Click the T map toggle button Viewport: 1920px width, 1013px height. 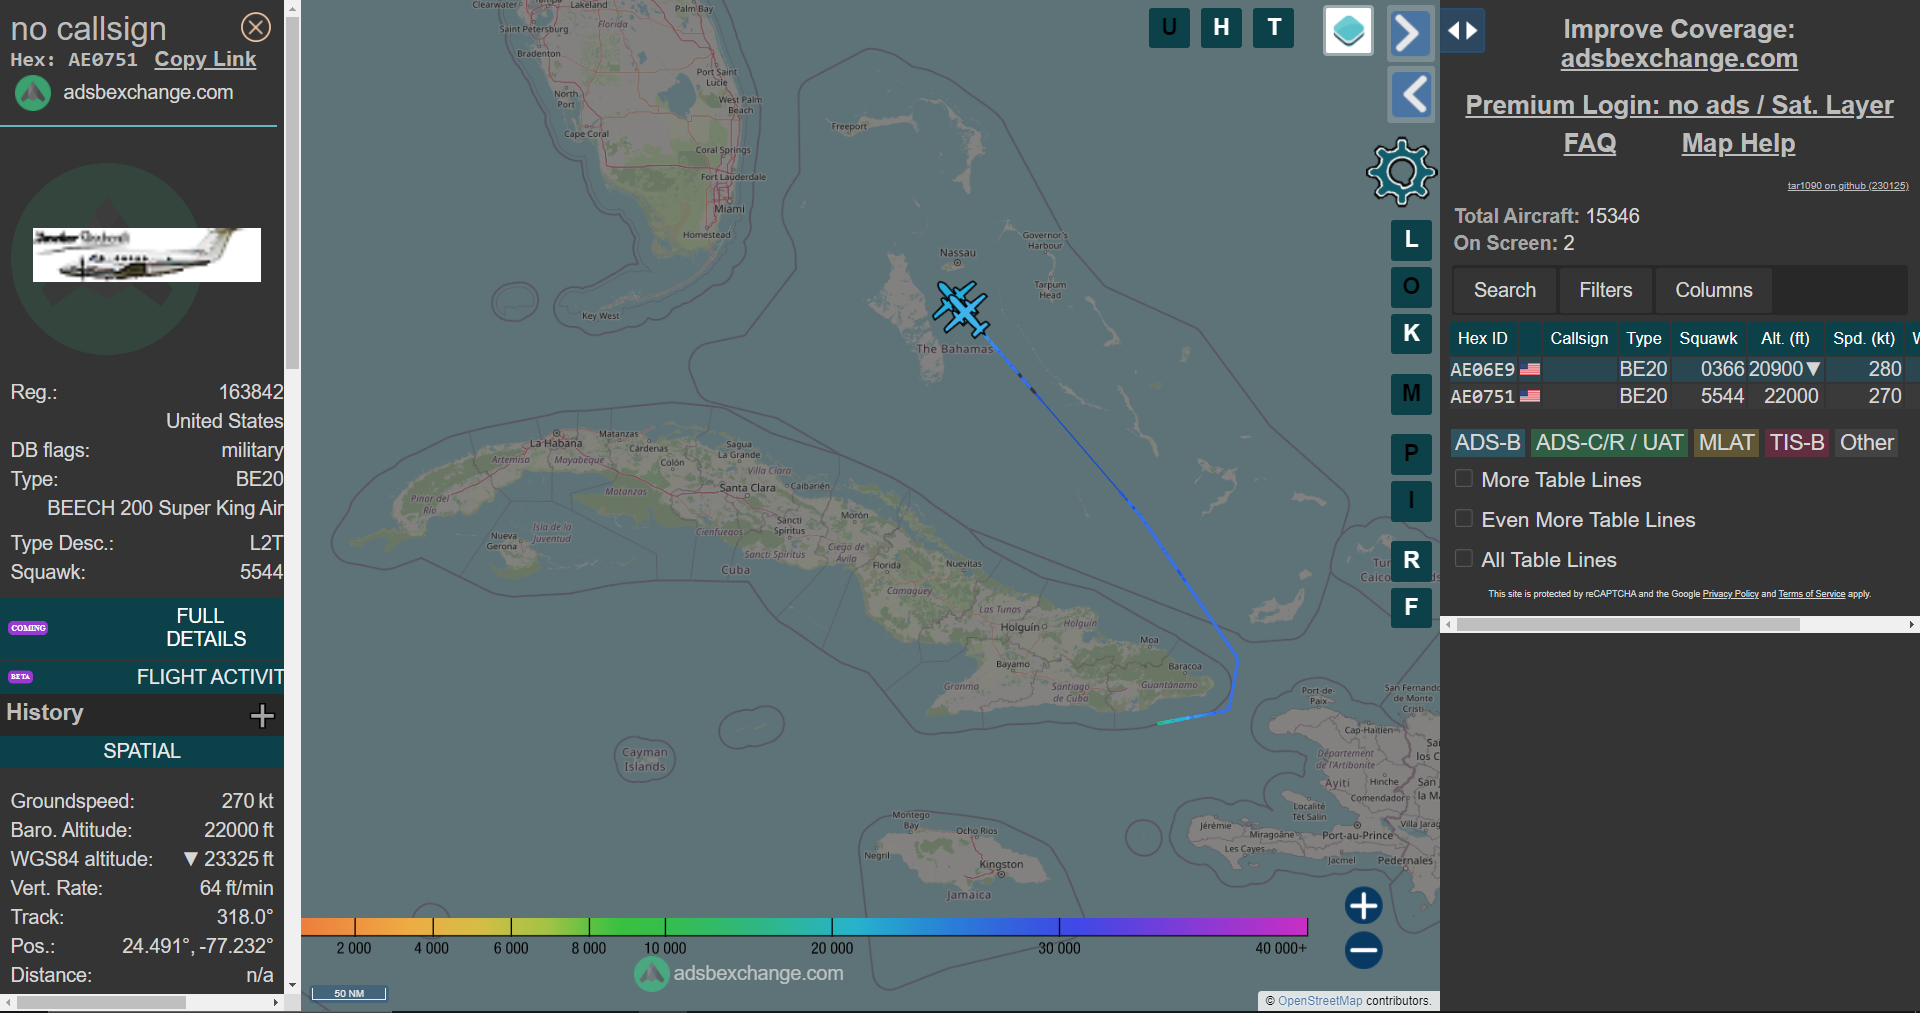(1274, 28)
